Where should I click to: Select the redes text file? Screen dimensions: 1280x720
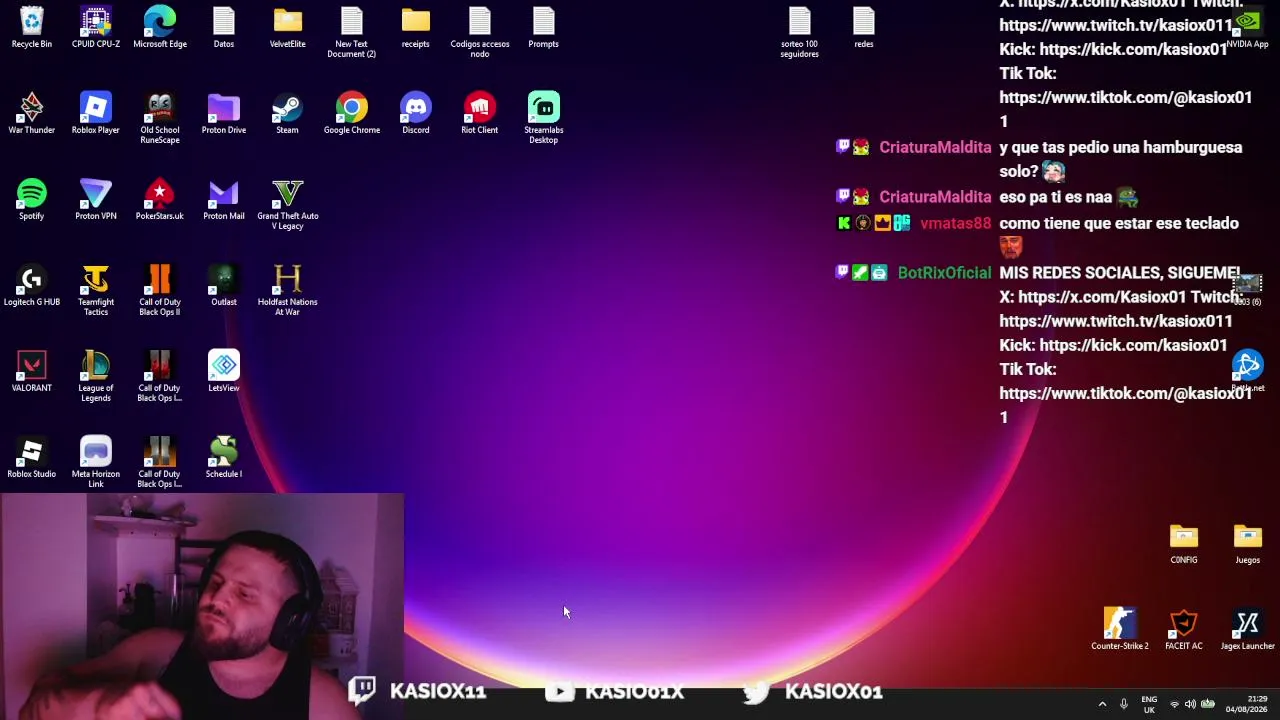pos(864,27)
